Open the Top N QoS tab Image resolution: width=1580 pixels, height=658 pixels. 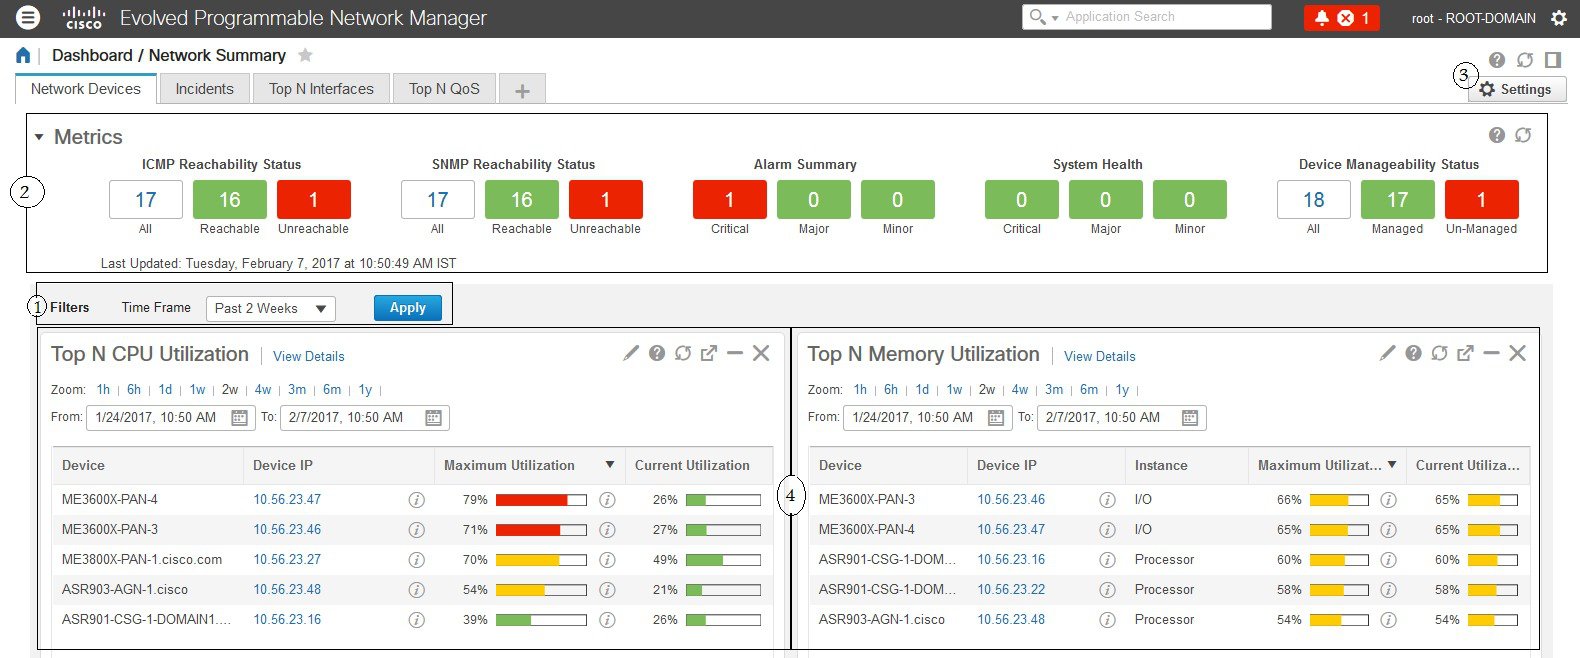click(x=445, y=89)
